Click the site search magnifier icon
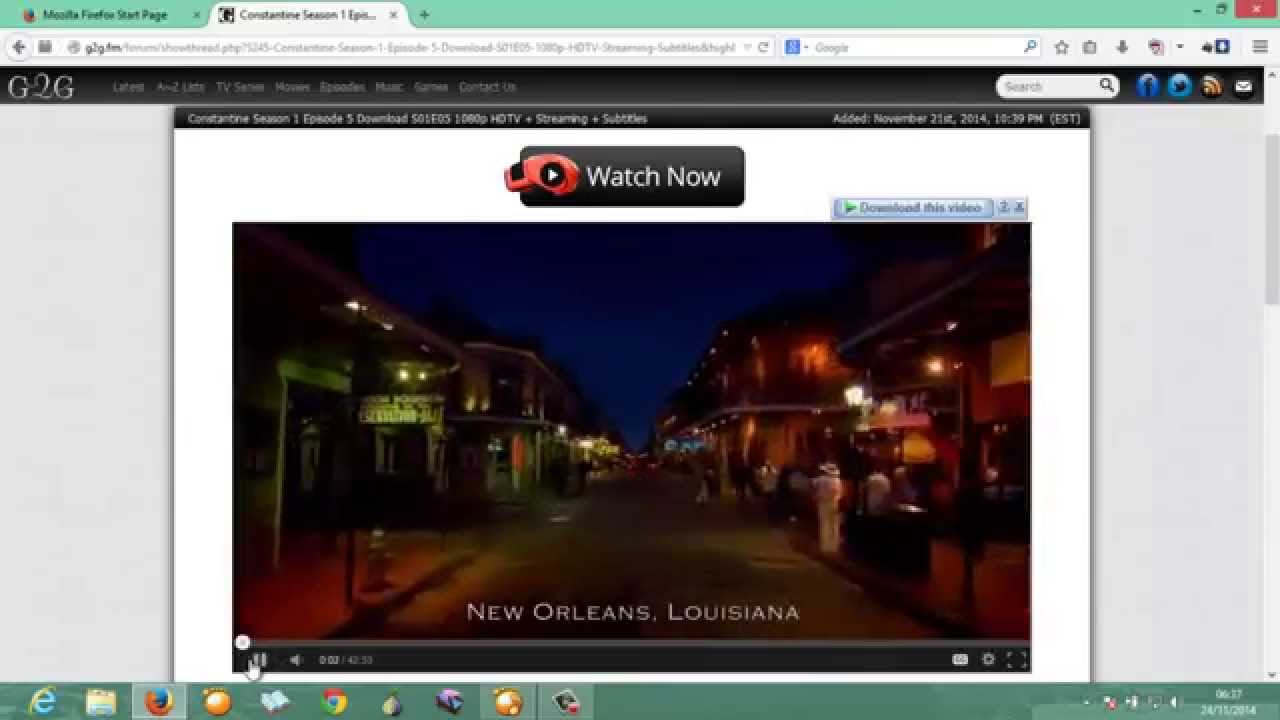Image resolution: width=1280 pixels, height=720 pixels. [1107, 86]
